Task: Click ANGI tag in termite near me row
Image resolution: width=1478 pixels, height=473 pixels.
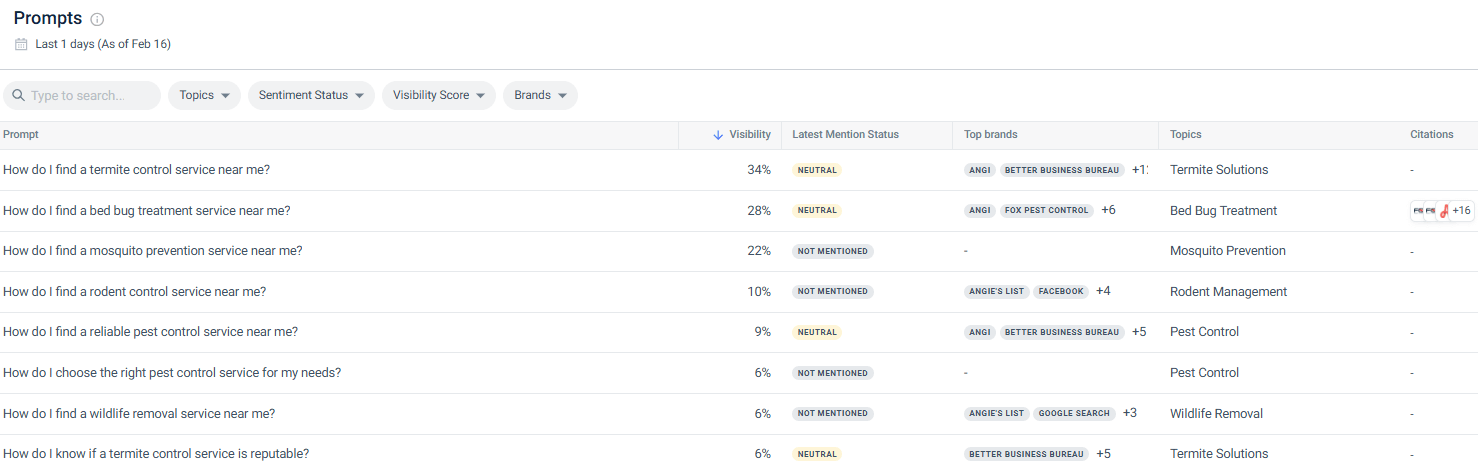Action: (980, 170)
